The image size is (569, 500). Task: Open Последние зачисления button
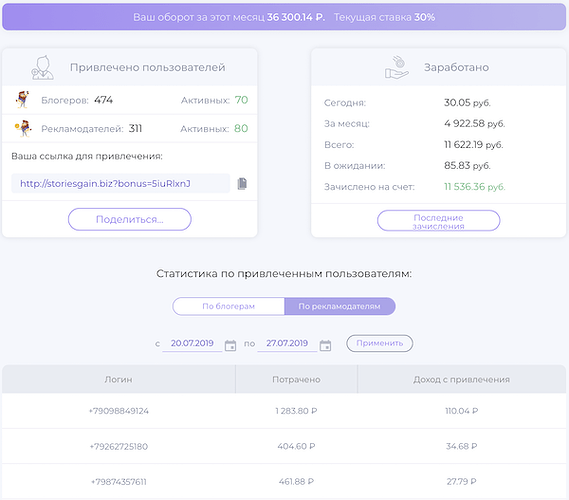click(438, 221)
